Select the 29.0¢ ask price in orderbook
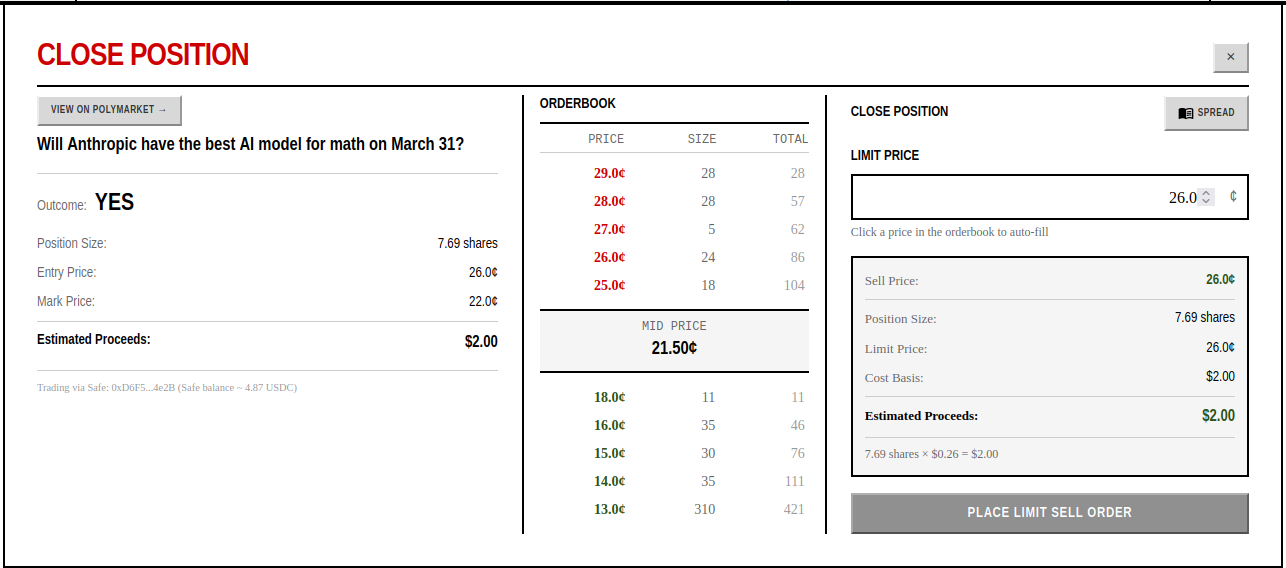The height and width of the screenshot is (568, 1286). point(609,173)
